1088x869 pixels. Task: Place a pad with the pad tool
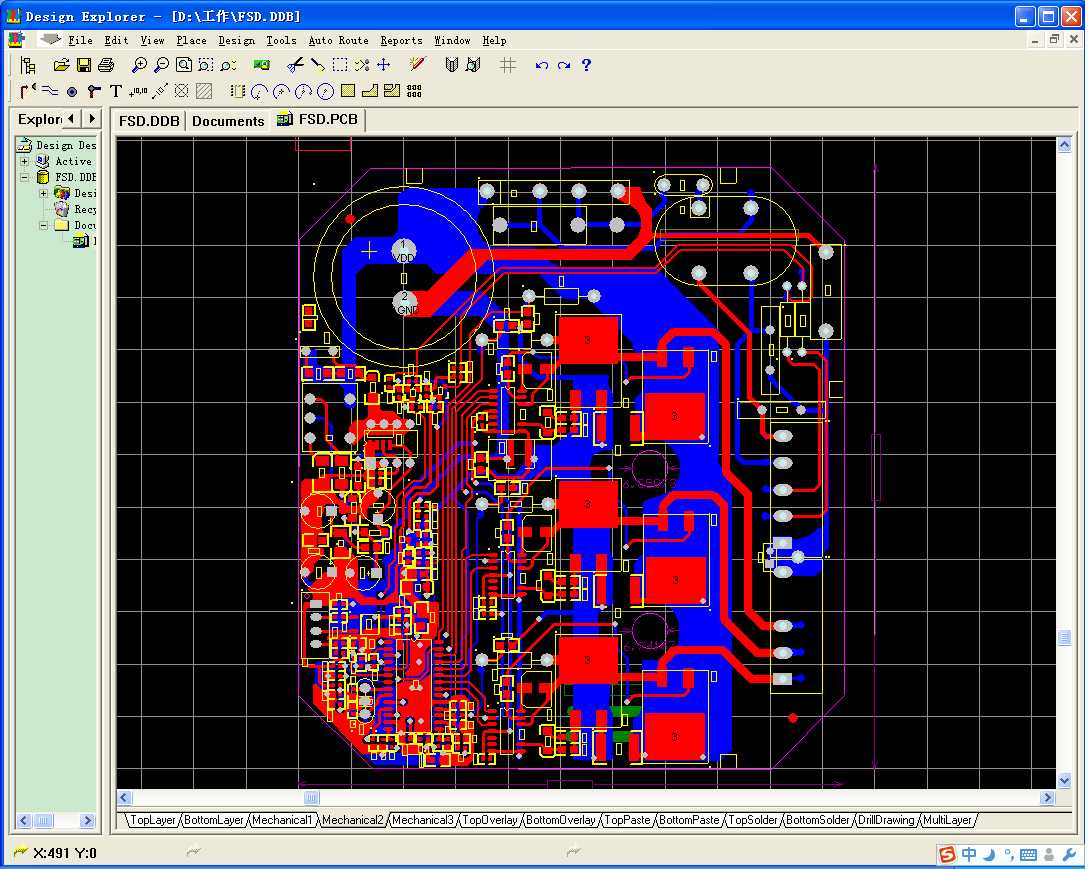71,92
